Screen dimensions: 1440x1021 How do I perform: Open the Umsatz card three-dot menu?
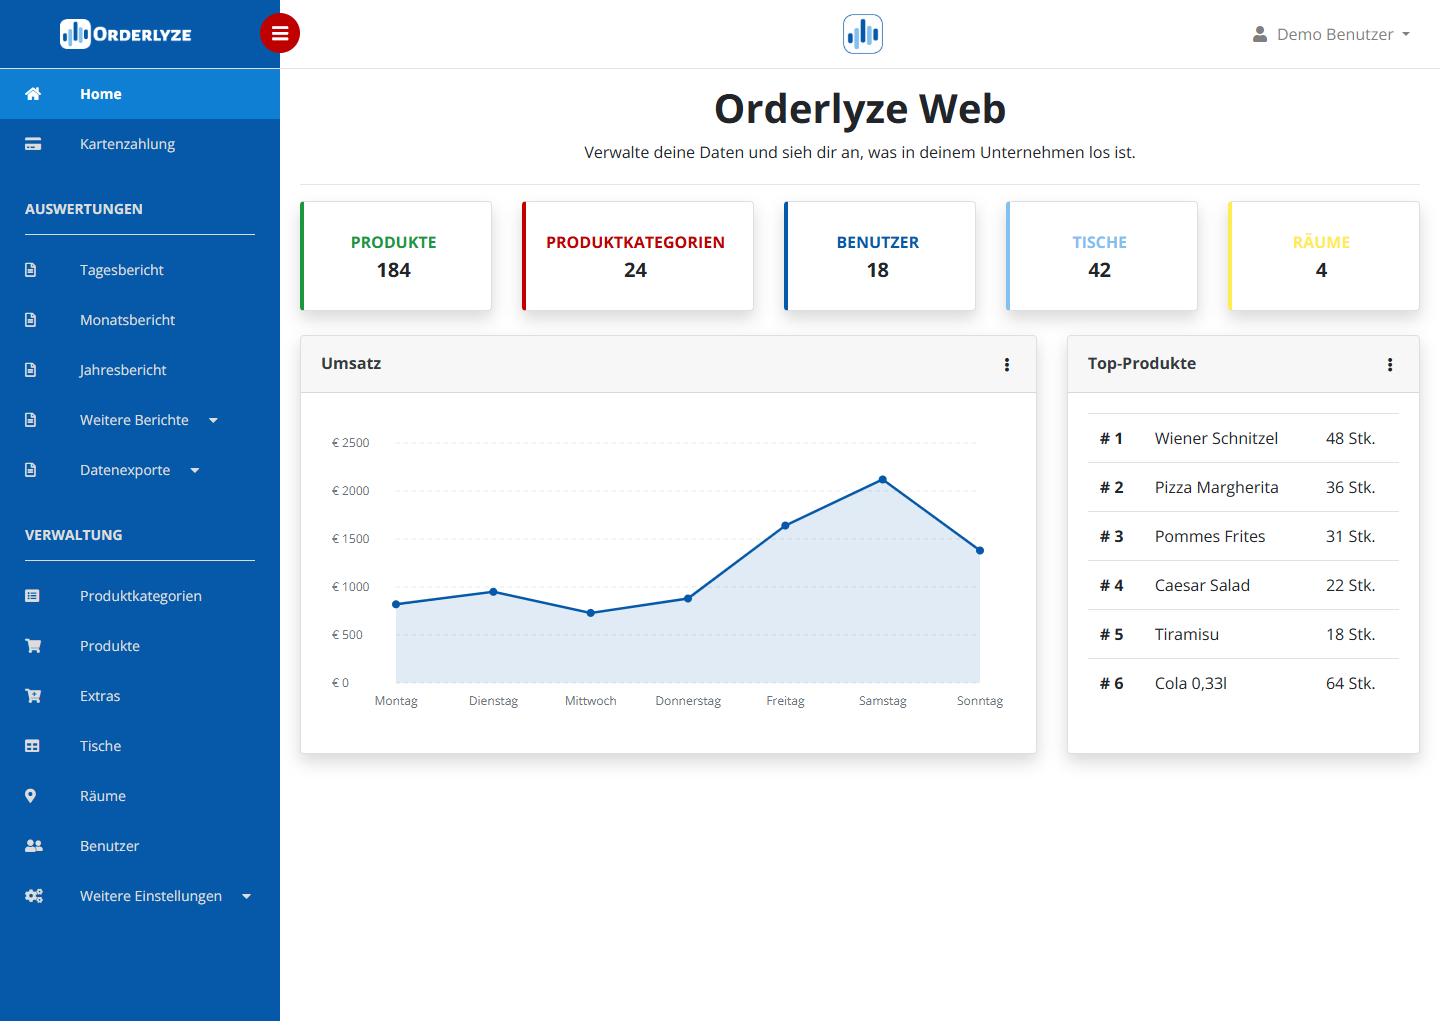[x=1007, y=365]
